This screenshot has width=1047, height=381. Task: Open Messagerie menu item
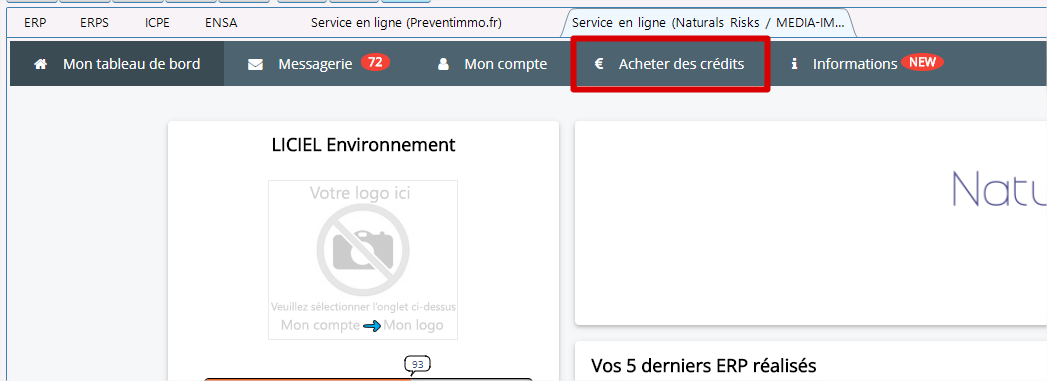(315, 64)
